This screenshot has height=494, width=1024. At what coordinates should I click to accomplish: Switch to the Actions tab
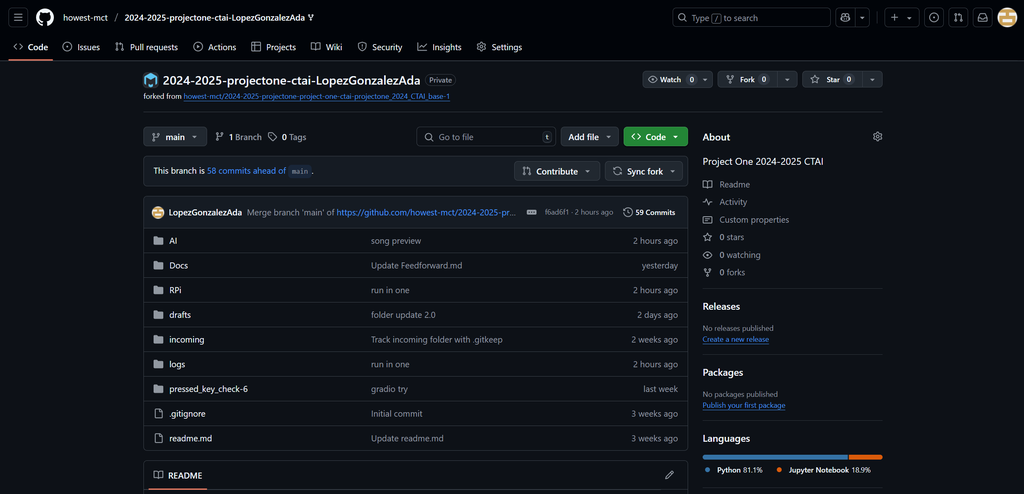pos(215,47)
